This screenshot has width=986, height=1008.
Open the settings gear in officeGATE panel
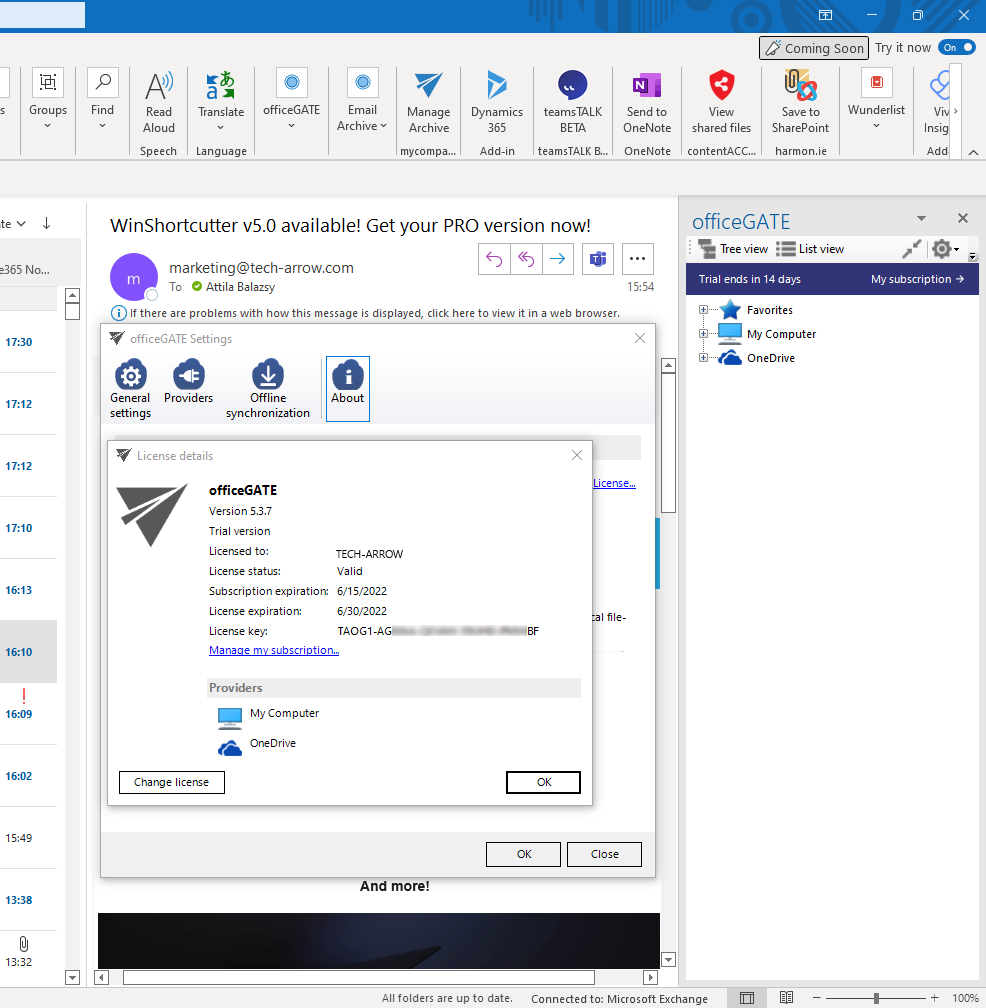[x=940, y=249]
